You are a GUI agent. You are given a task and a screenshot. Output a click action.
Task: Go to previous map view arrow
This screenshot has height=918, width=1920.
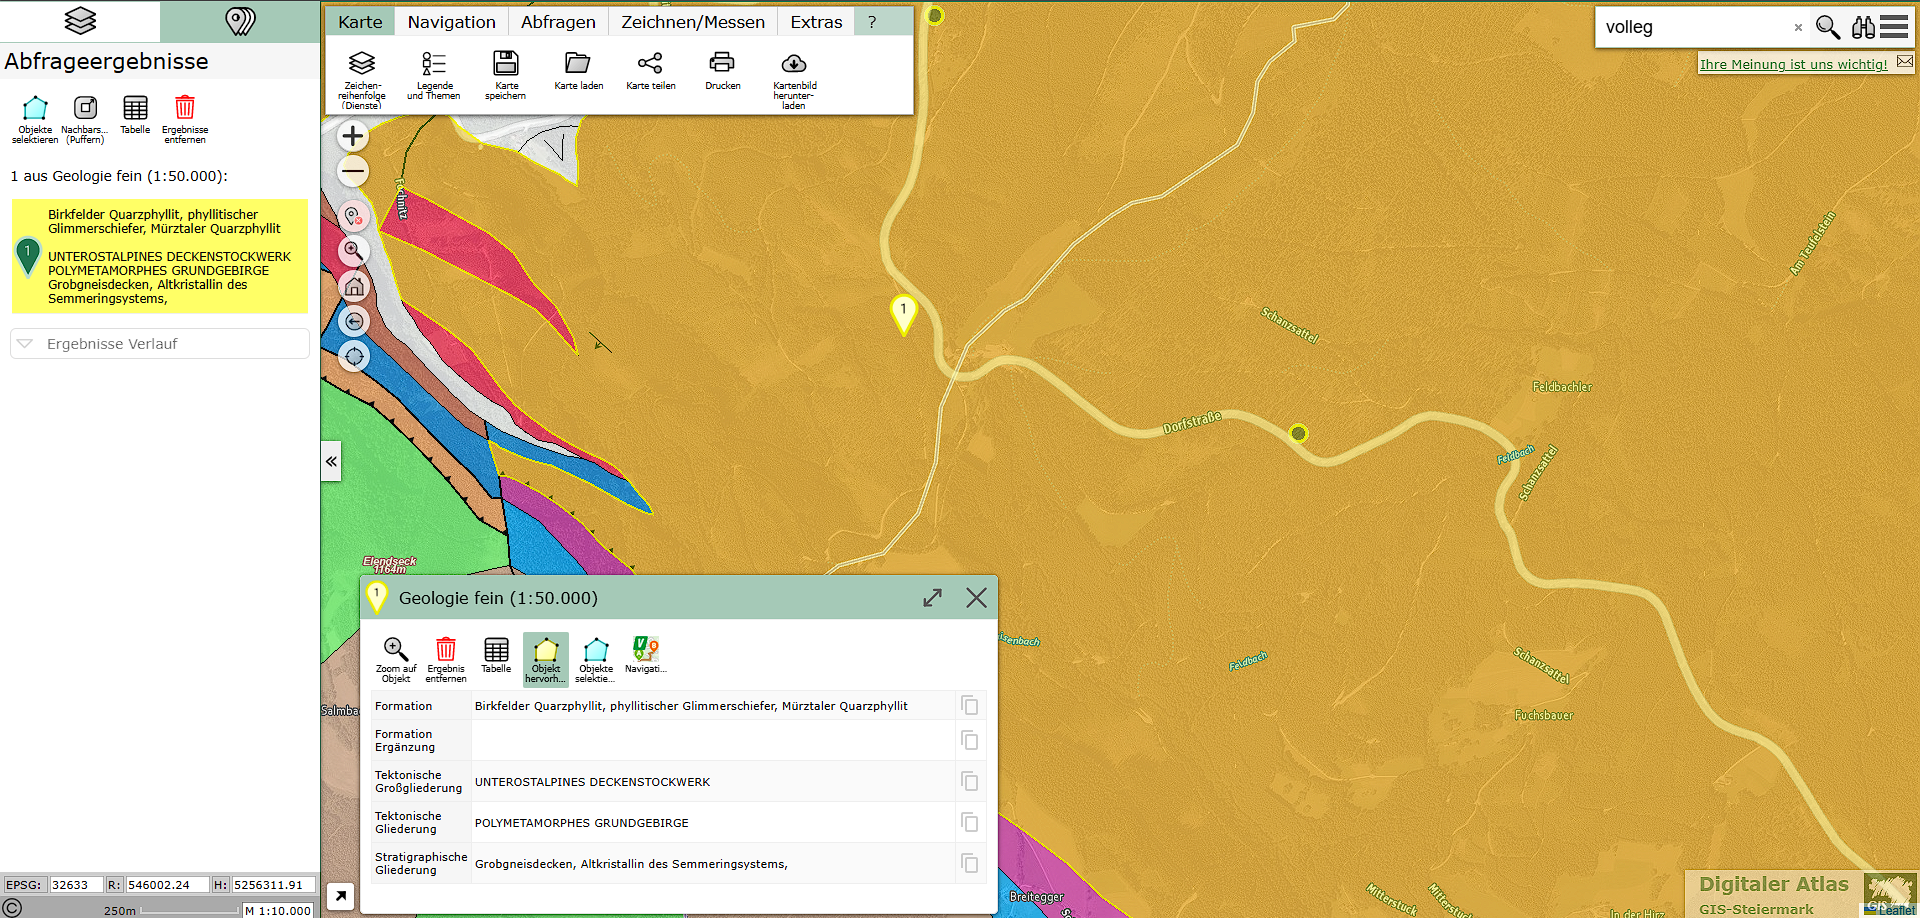click(x=354, y=321)
